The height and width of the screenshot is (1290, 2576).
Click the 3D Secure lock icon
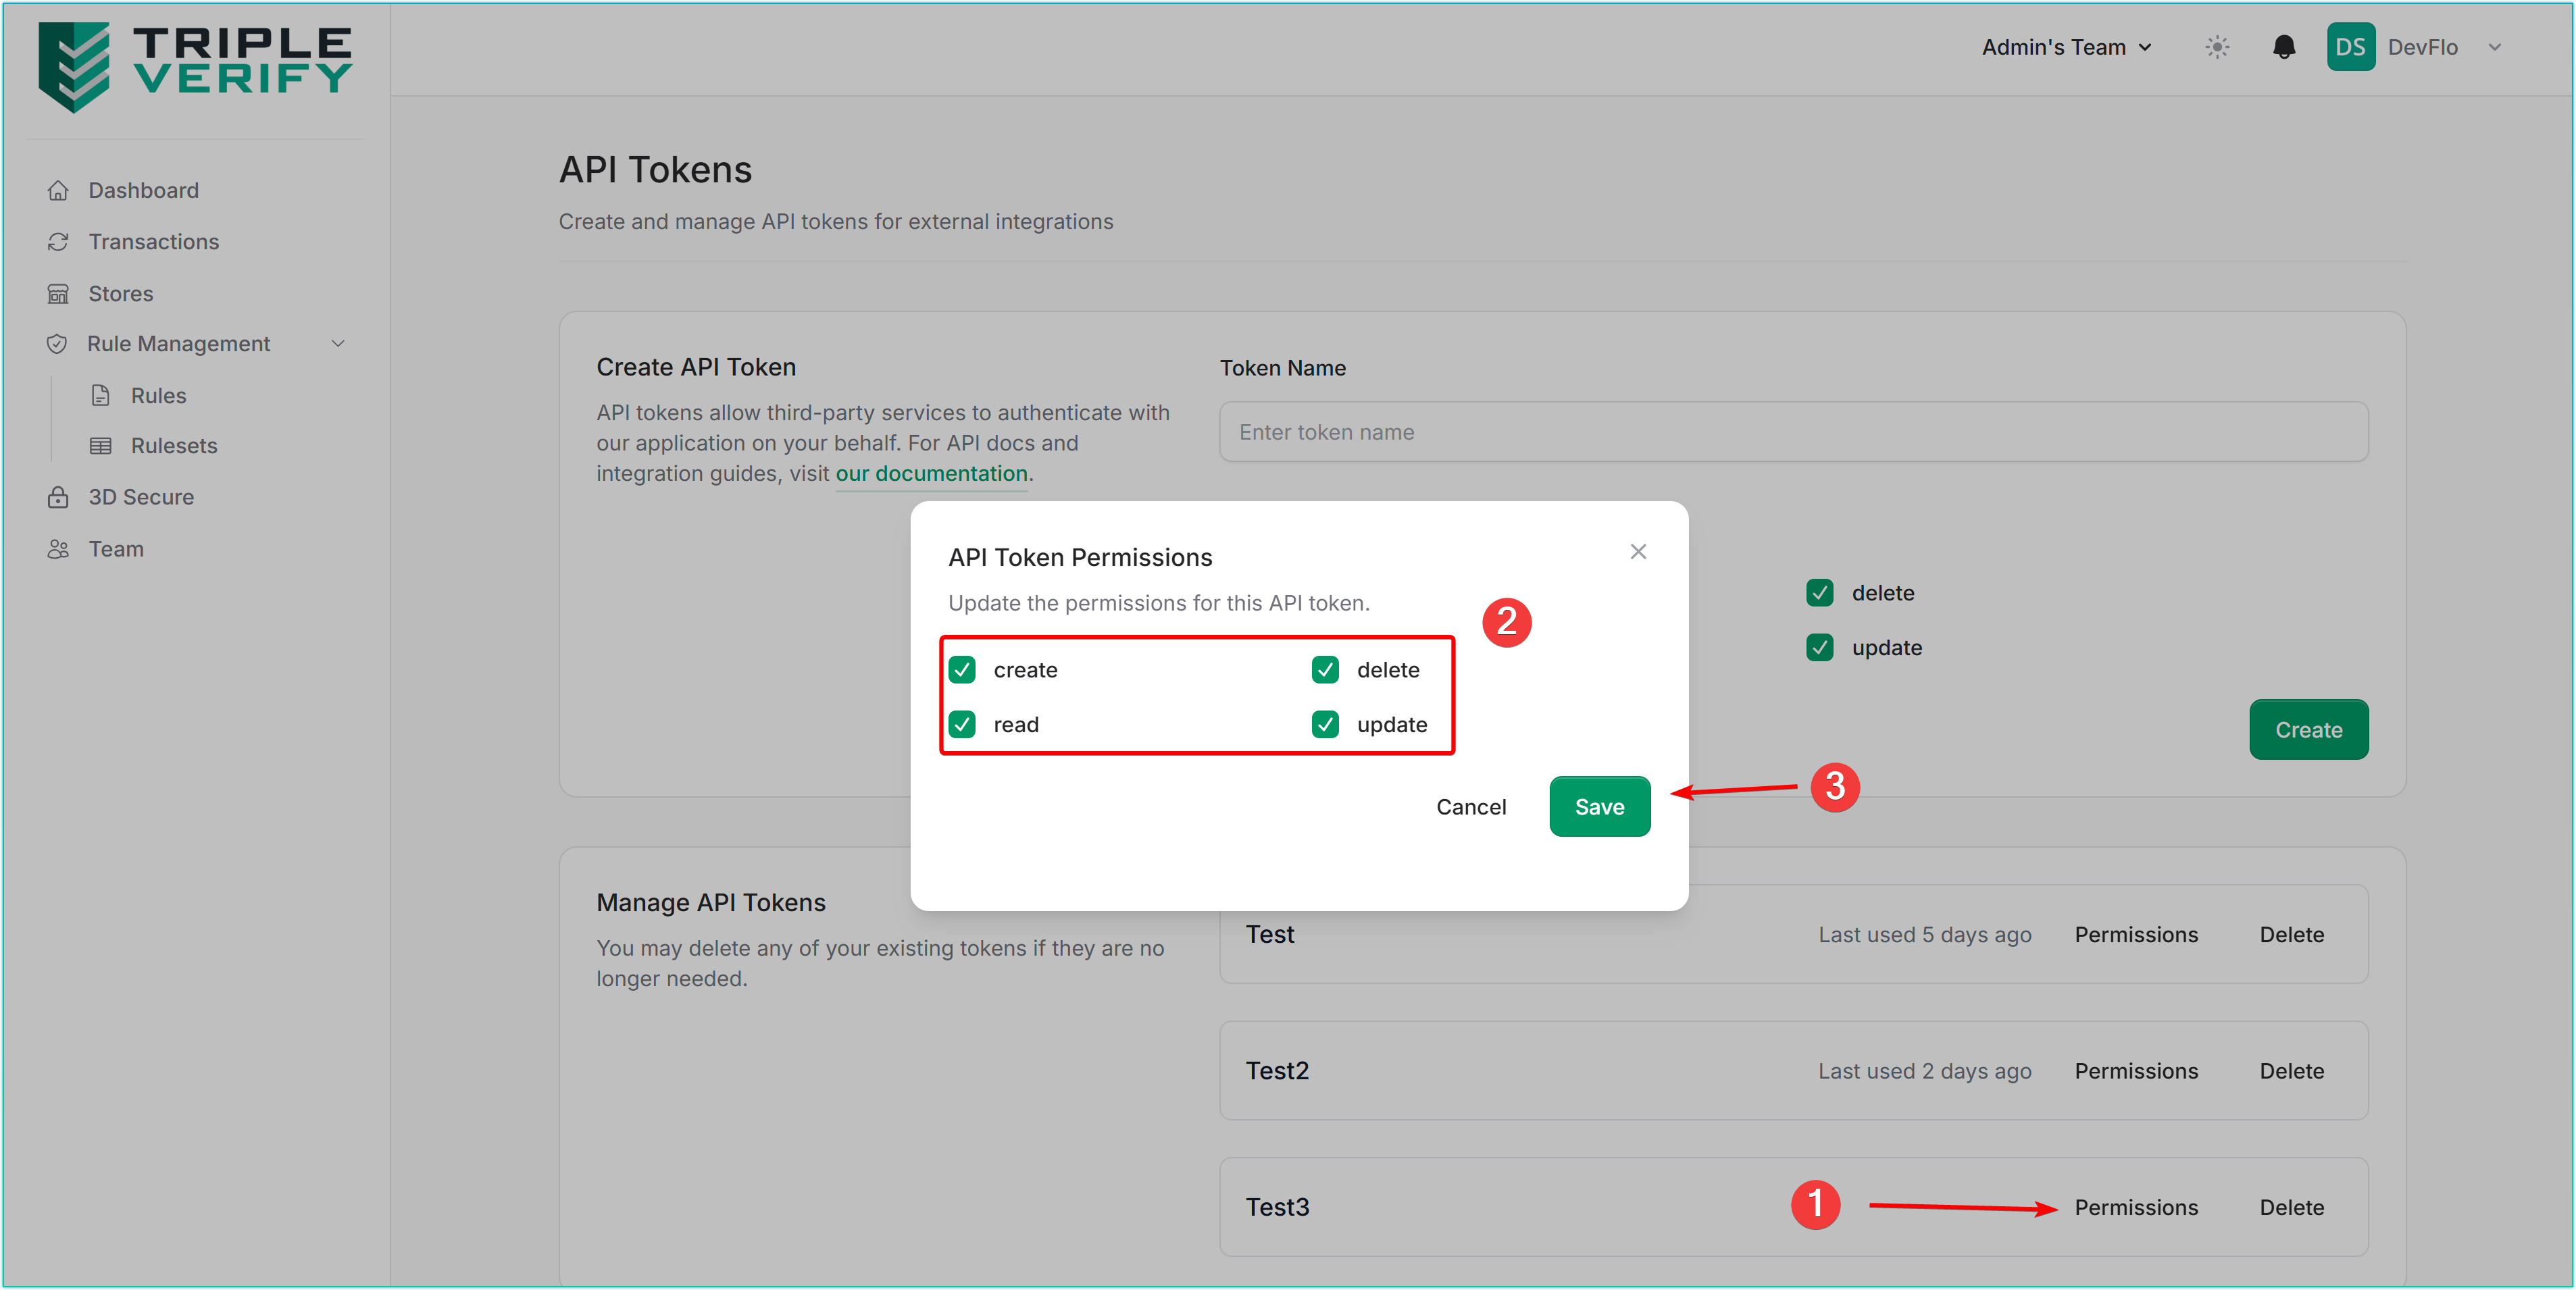pos(58,497)
